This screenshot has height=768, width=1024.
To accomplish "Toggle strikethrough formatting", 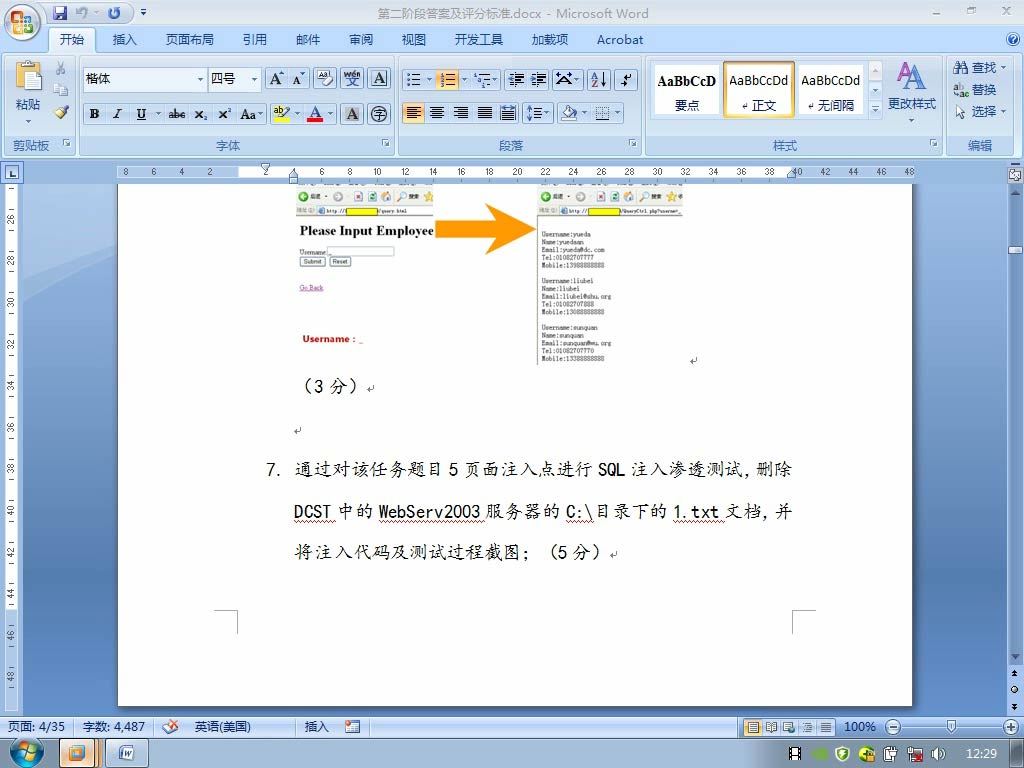I will tap(176, 114).
